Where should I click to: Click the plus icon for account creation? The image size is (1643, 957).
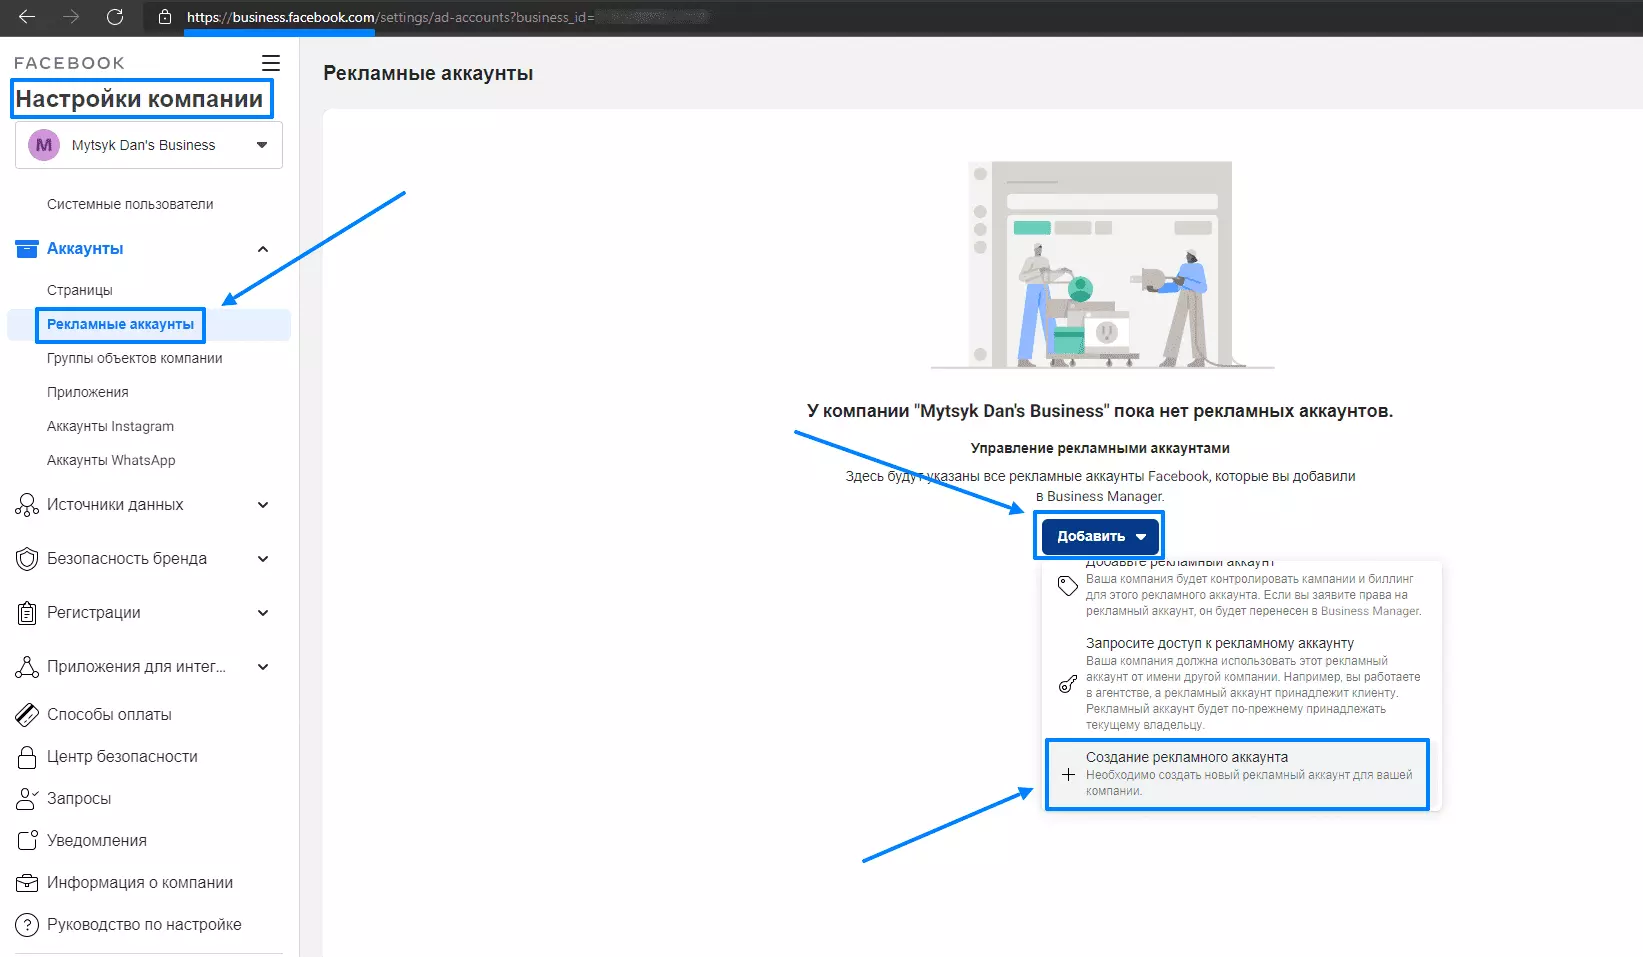[1068, 775]
